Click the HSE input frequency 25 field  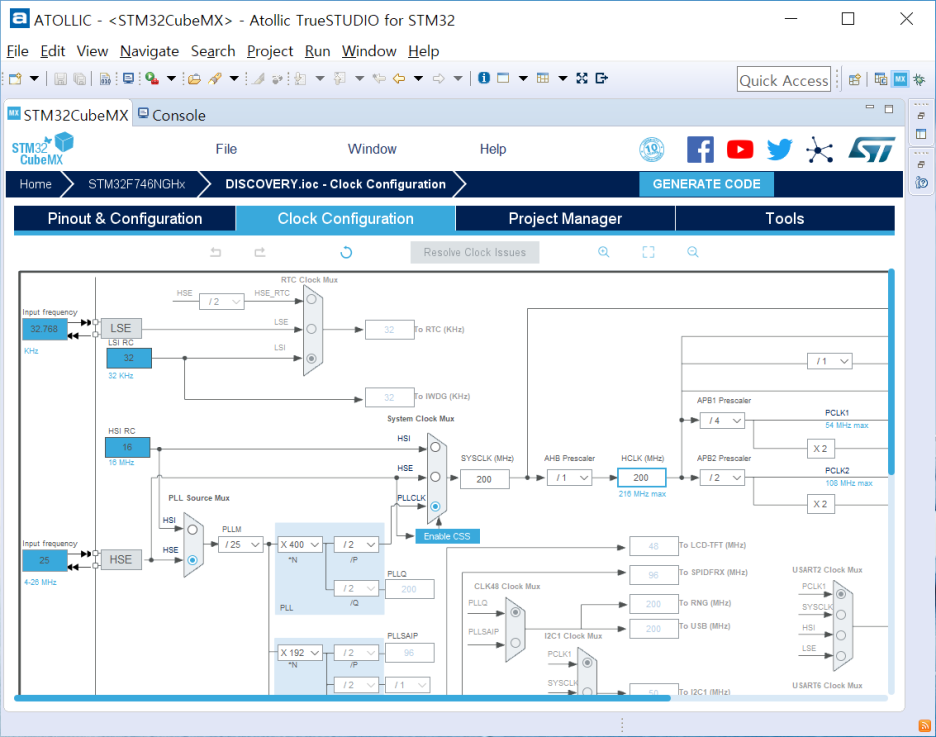[x=45, y=560]
